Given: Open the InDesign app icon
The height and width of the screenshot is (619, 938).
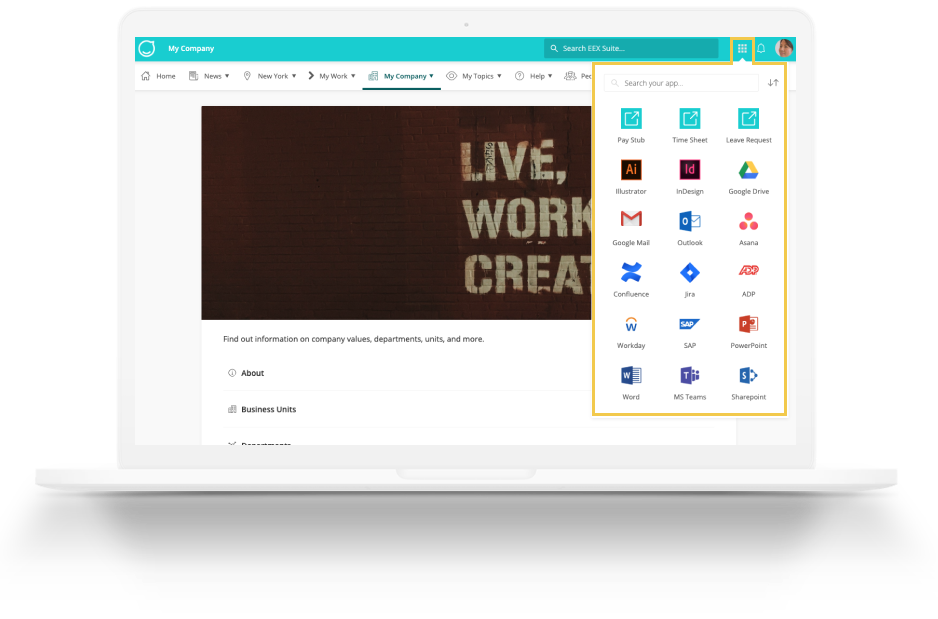Looking at the screenshot, I should 689,170.
